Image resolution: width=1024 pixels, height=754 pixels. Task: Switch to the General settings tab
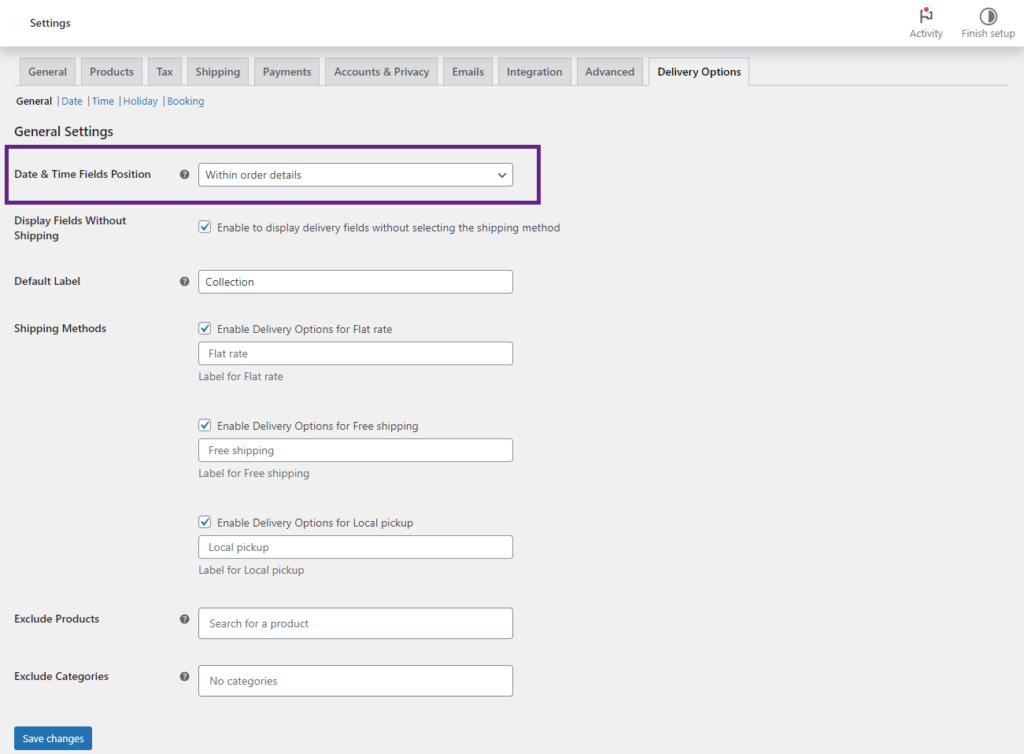click(47, 72)
